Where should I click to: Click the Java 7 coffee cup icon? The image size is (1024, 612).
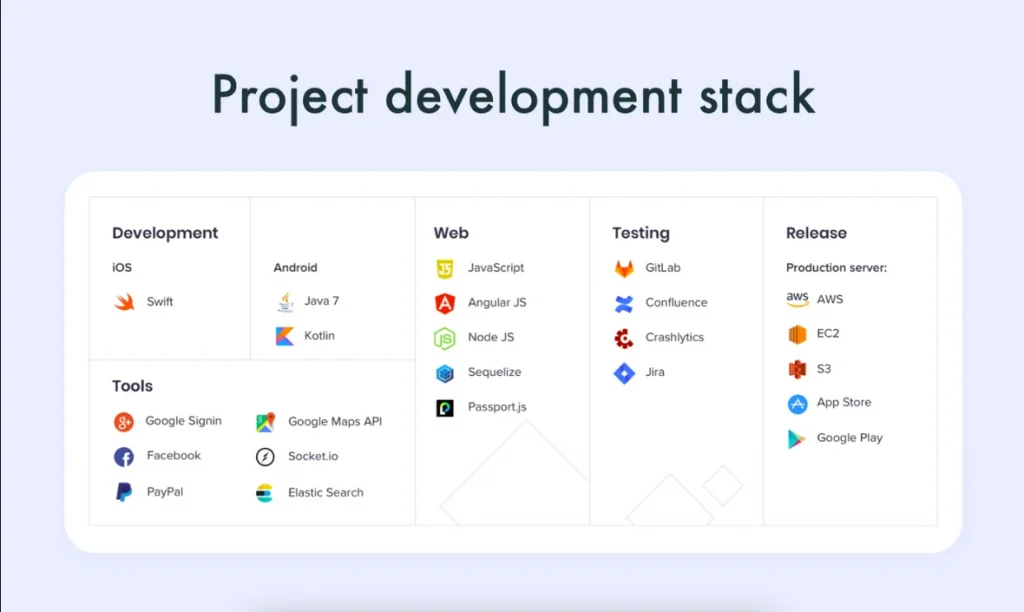(285, 302)
